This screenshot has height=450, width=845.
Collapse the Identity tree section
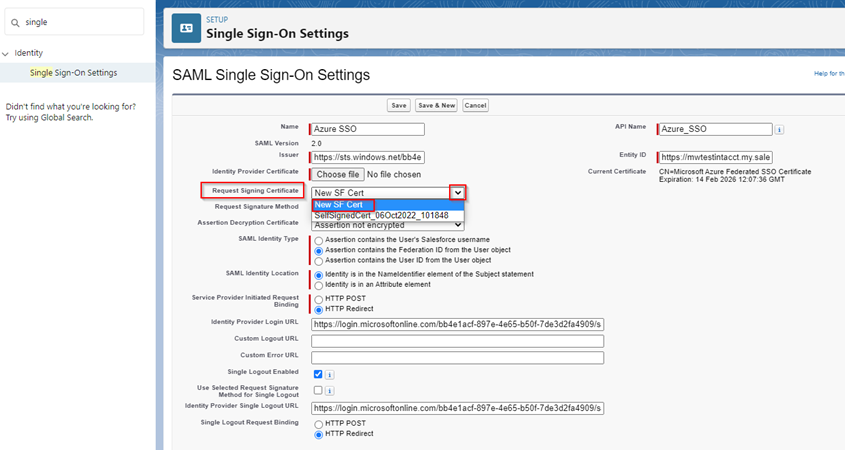(5, 53)
